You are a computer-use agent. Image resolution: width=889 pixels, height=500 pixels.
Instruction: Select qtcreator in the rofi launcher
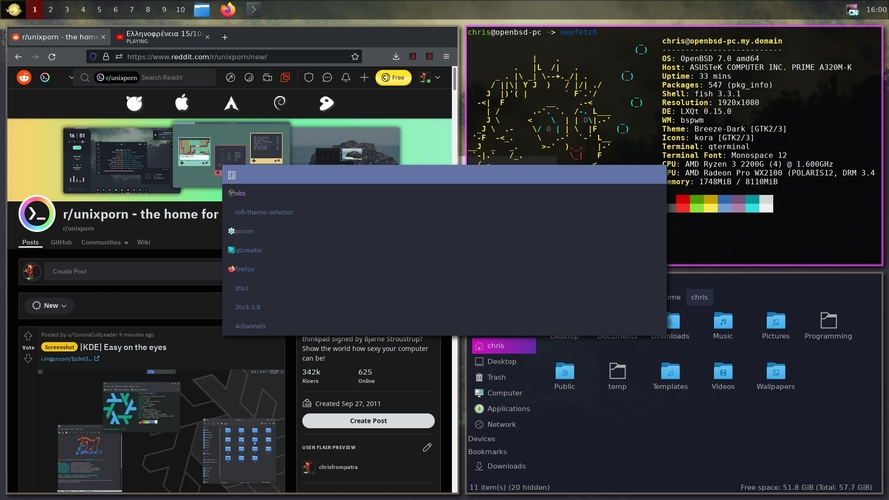(444, 250)
